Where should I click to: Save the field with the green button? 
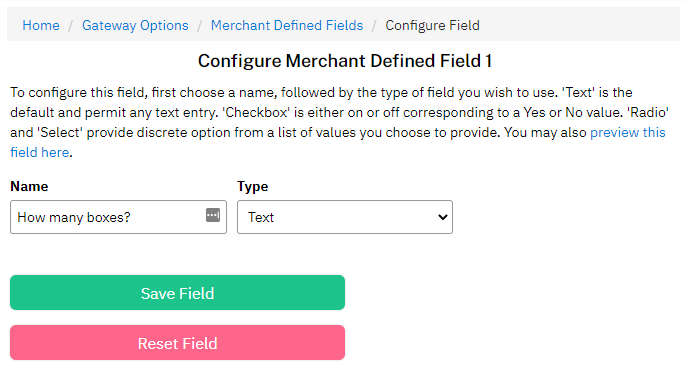(177, 293)
